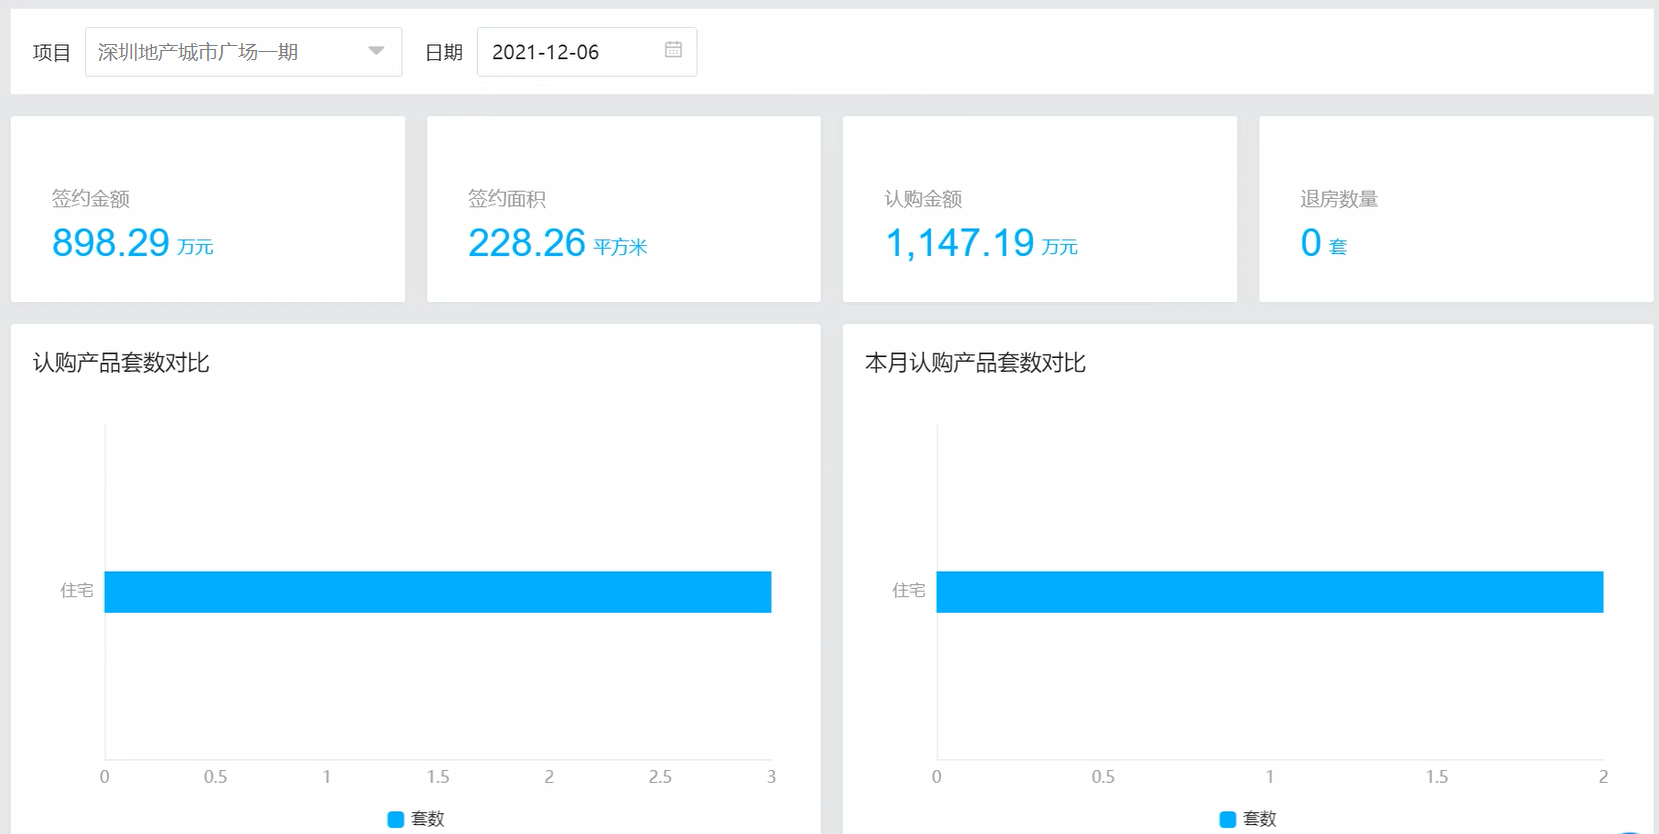This screenshot has width=1659, height=834.
Task: Click the 住宅 bar in 本月认购产品套数对比 chart
Action: [x=1269, y=592]
